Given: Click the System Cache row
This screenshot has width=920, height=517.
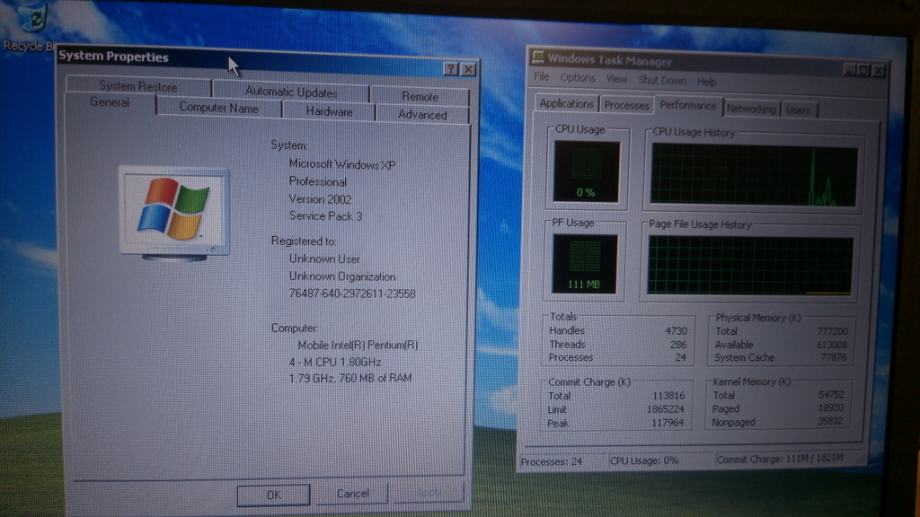Looking at the screenshot, I should (781, 357).
